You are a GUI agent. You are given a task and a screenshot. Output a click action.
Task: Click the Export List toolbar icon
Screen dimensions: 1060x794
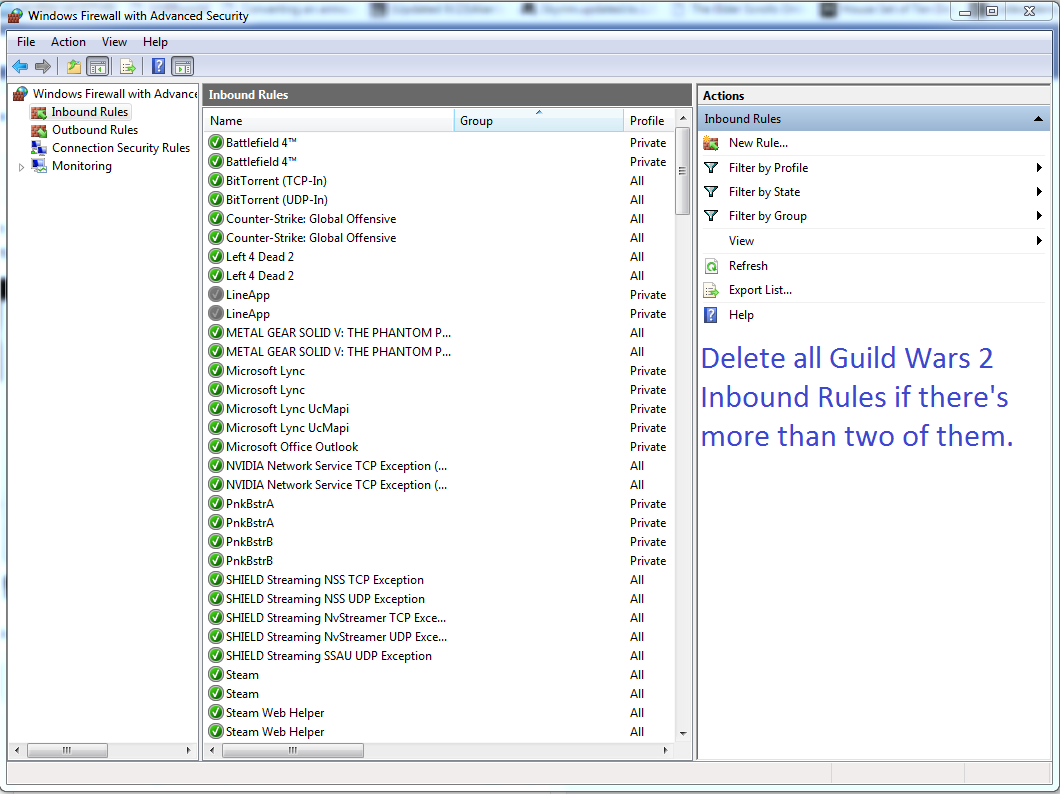point(128,66)
